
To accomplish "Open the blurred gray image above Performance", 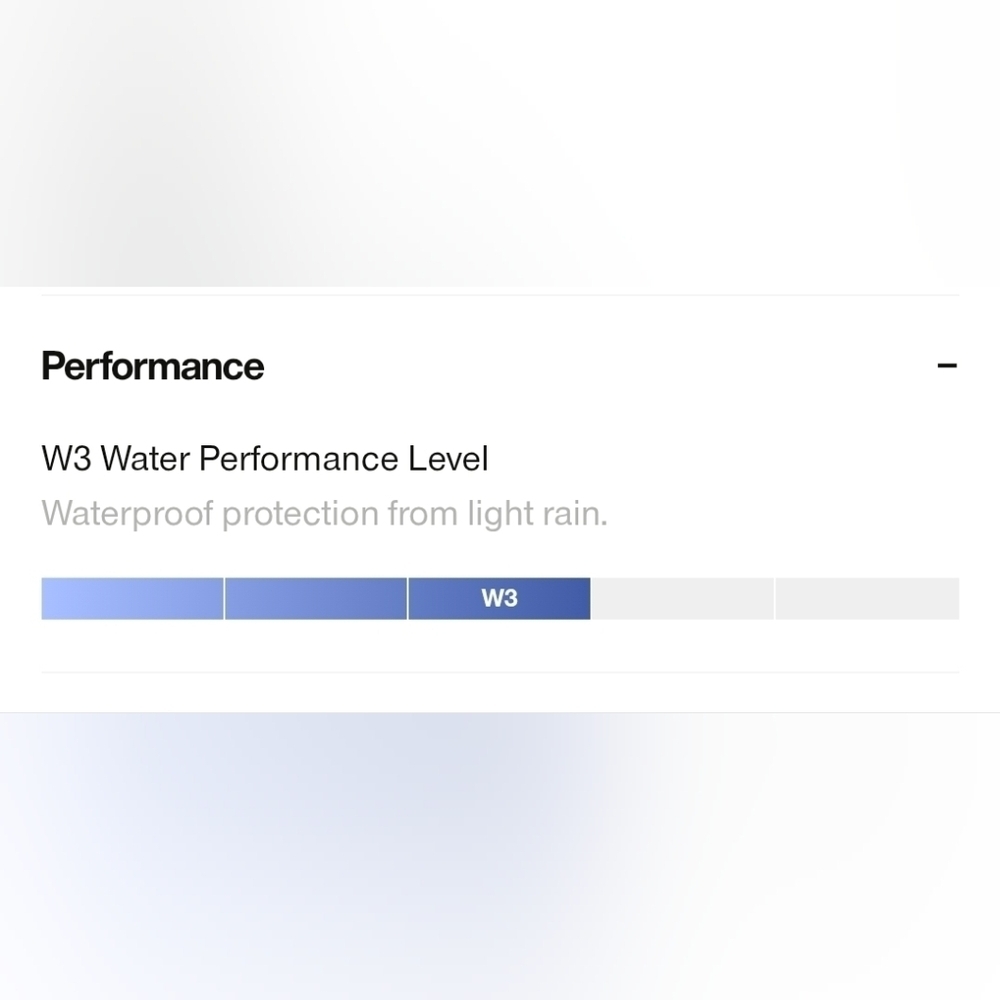I will pos(500,143).
